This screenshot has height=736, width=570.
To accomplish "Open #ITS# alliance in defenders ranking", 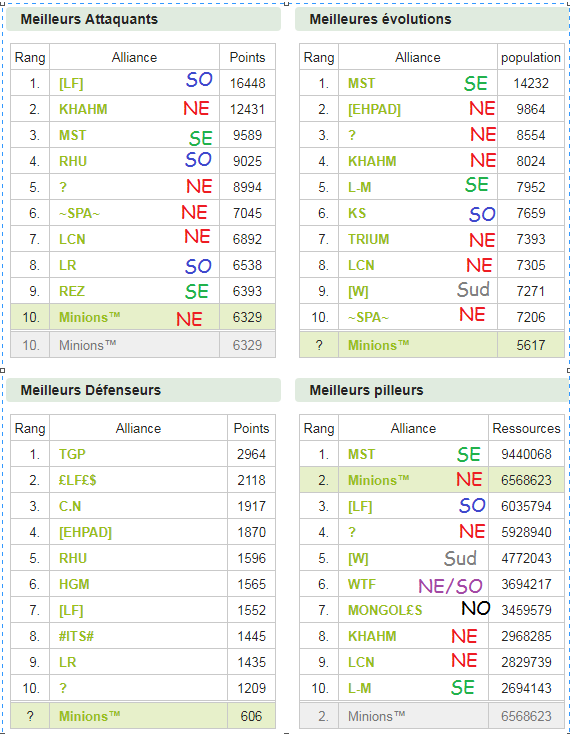I will pos(76,636).
